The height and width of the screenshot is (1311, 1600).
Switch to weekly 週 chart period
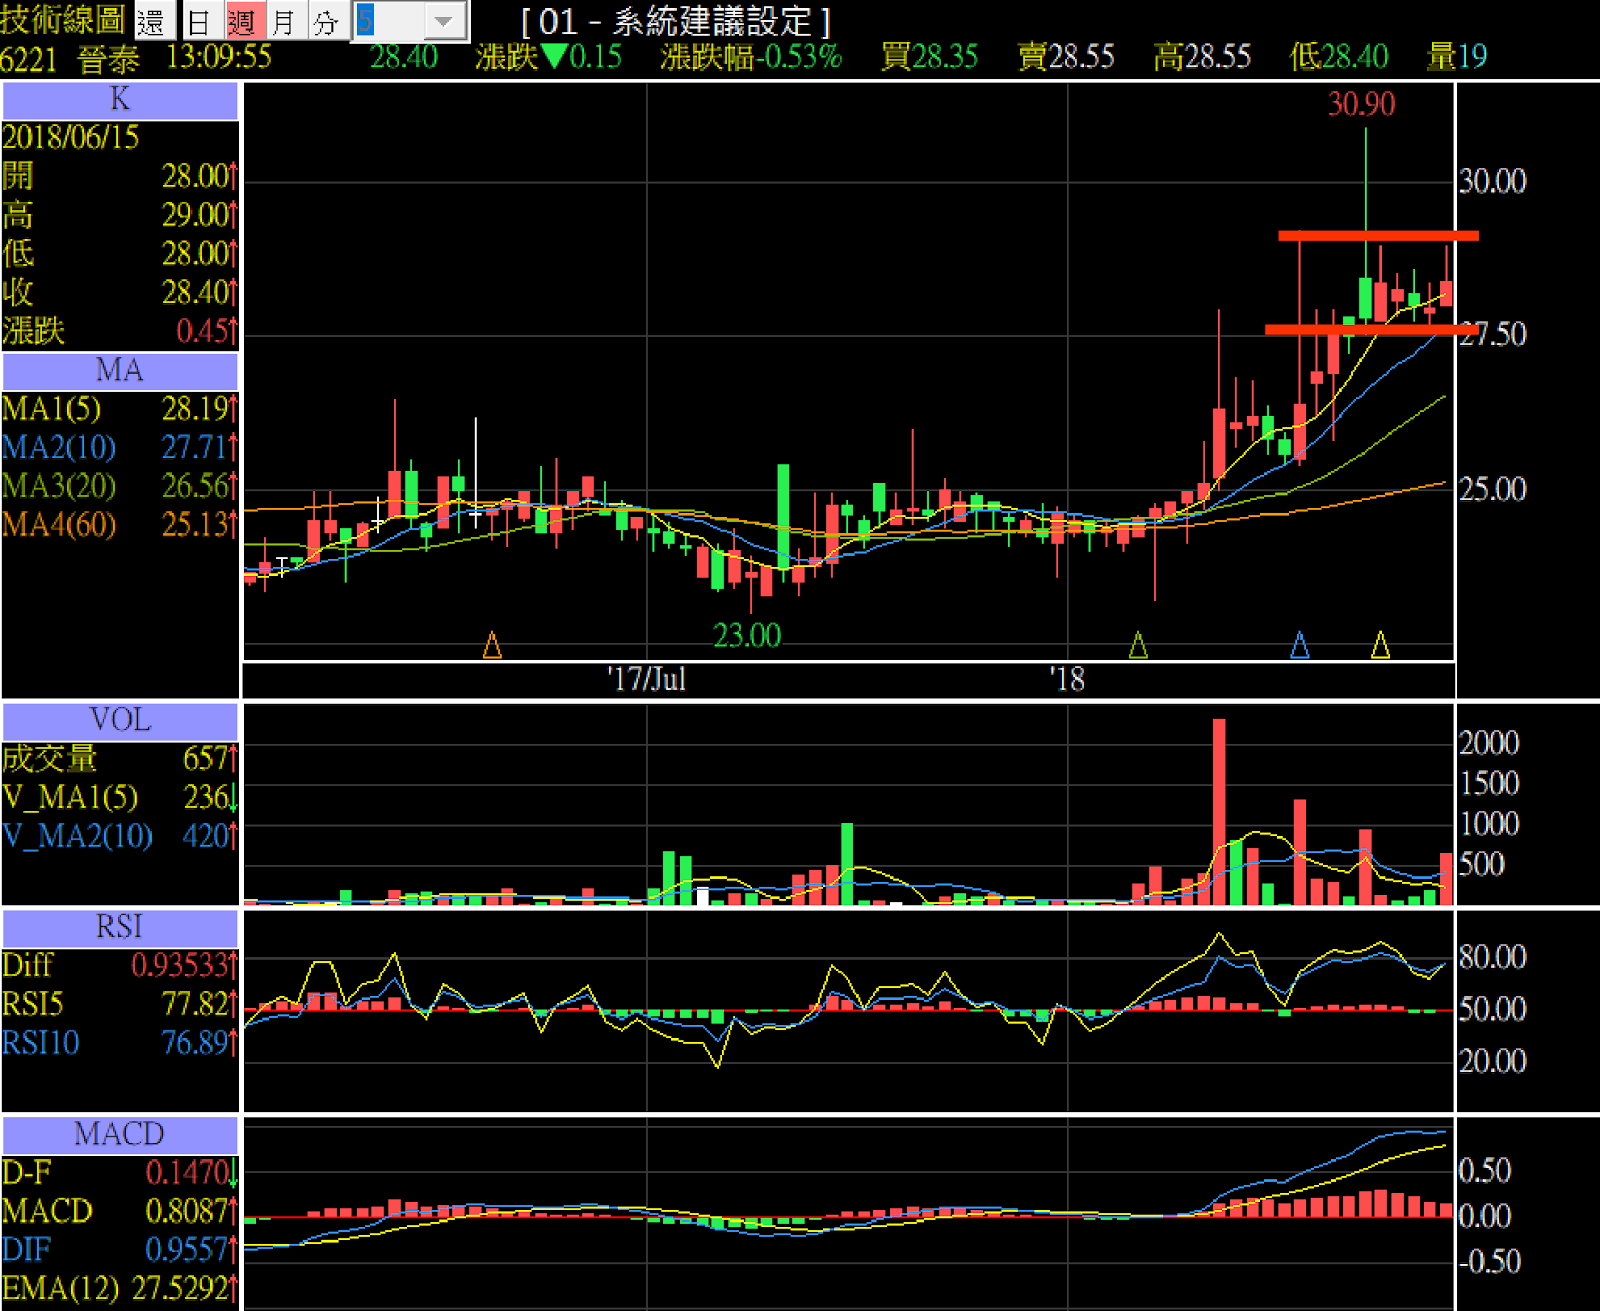(x=243, y=21)
